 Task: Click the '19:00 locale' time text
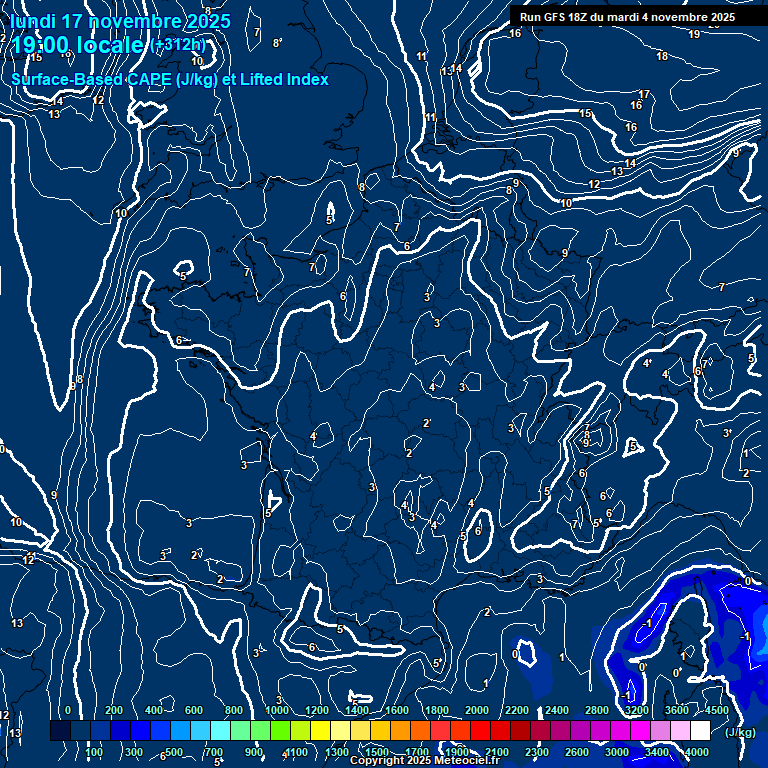tap(77, 45)
